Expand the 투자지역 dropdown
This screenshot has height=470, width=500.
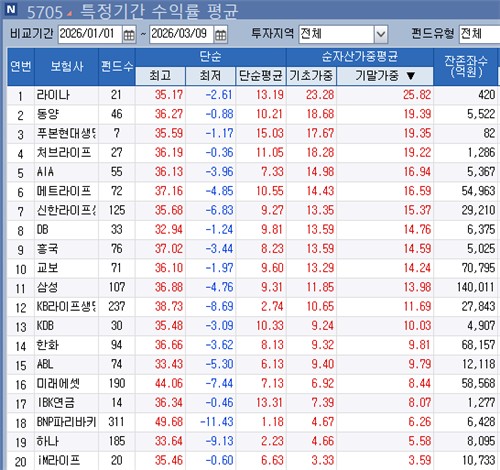381,34
